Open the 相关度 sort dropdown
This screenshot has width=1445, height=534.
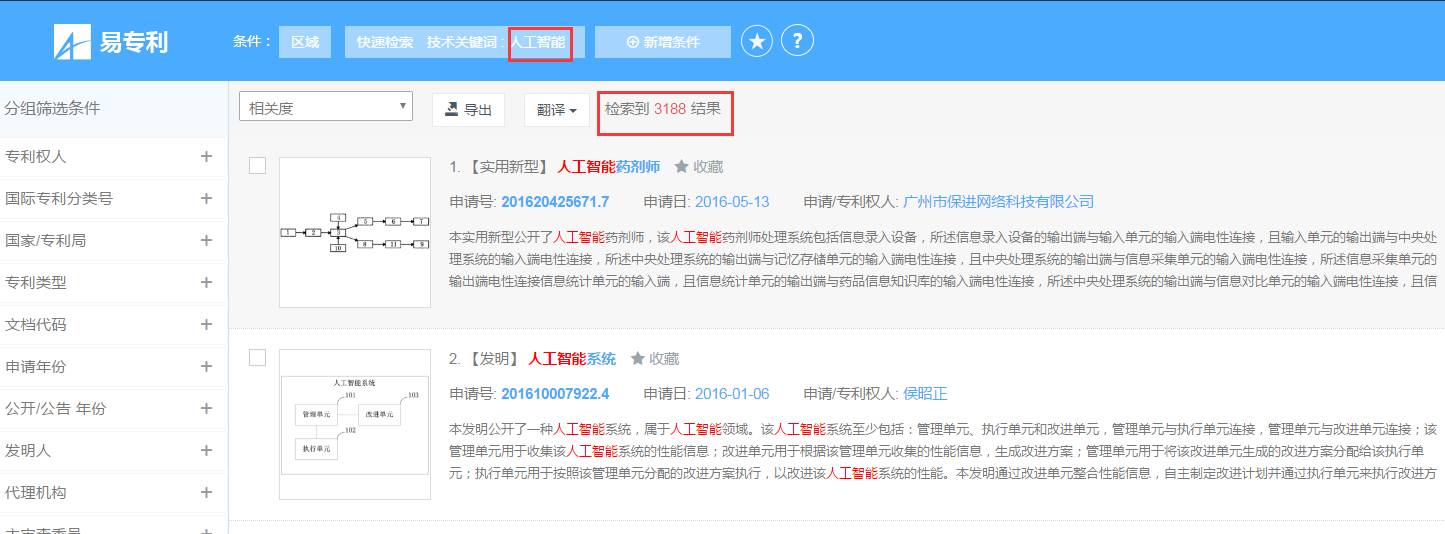(x=325, y=107)
